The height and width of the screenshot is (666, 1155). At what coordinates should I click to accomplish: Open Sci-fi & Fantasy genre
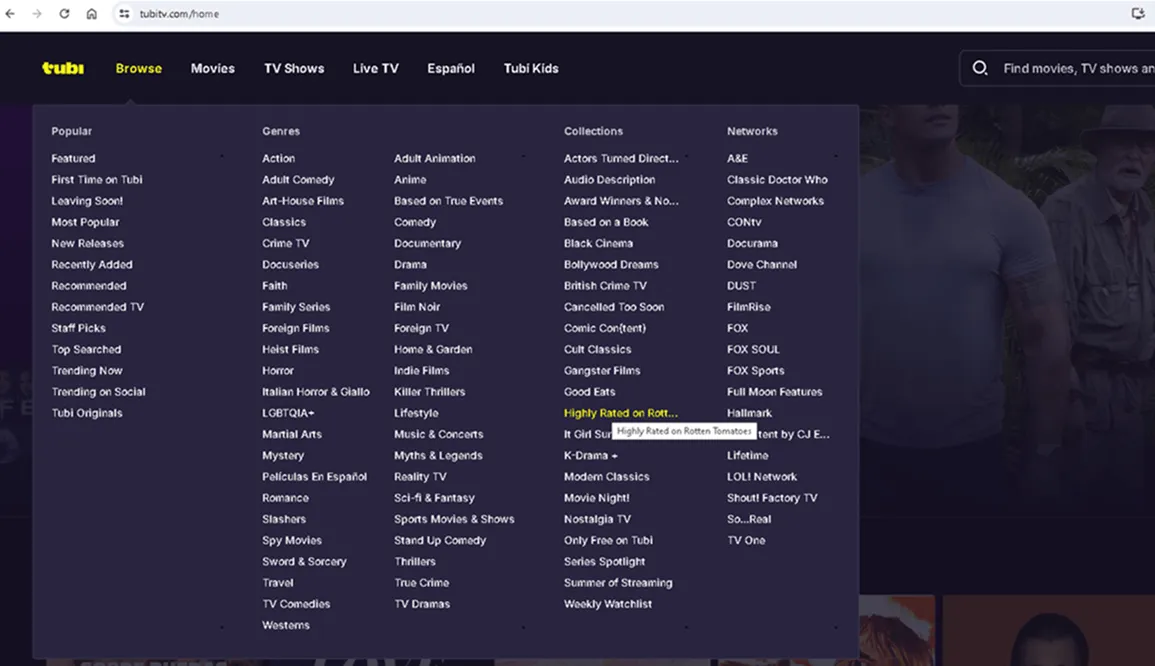434,498
